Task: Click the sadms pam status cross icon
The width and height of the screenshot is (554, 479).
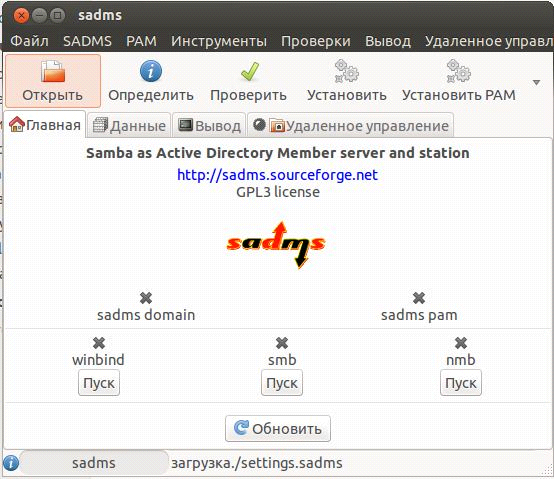Action: 419,298
